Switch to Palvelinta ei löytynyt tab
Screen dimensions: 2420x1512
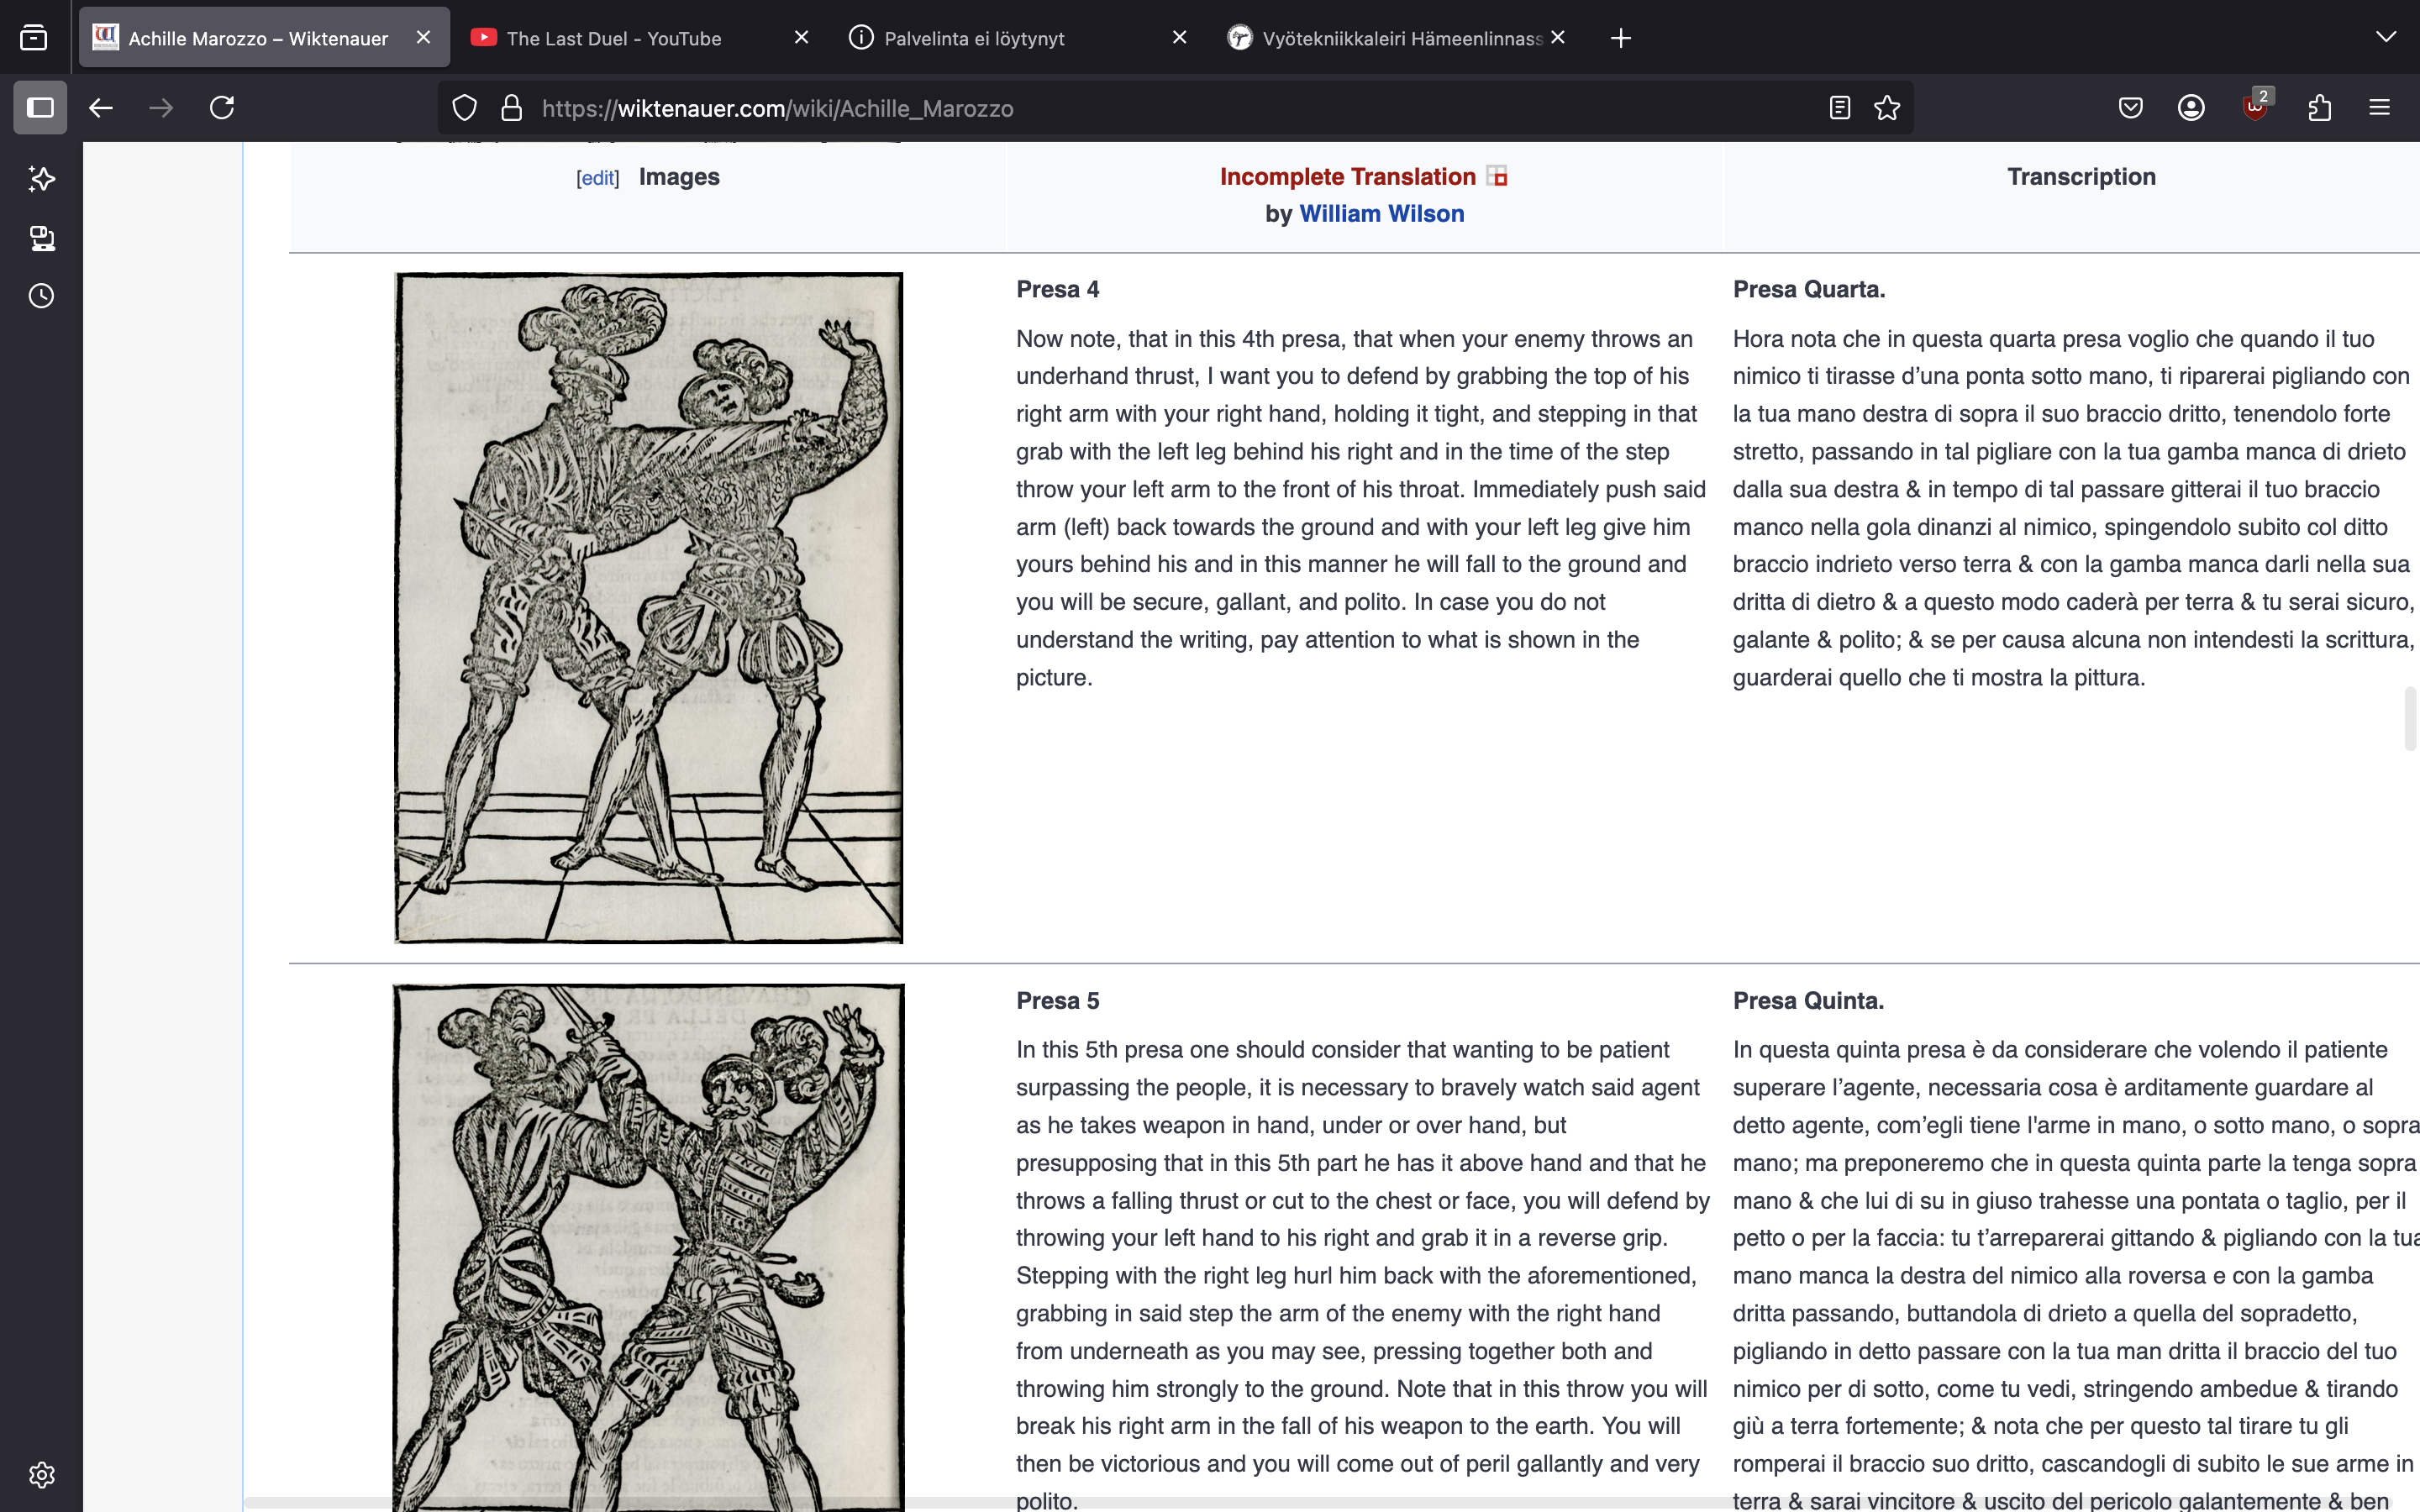974,38
